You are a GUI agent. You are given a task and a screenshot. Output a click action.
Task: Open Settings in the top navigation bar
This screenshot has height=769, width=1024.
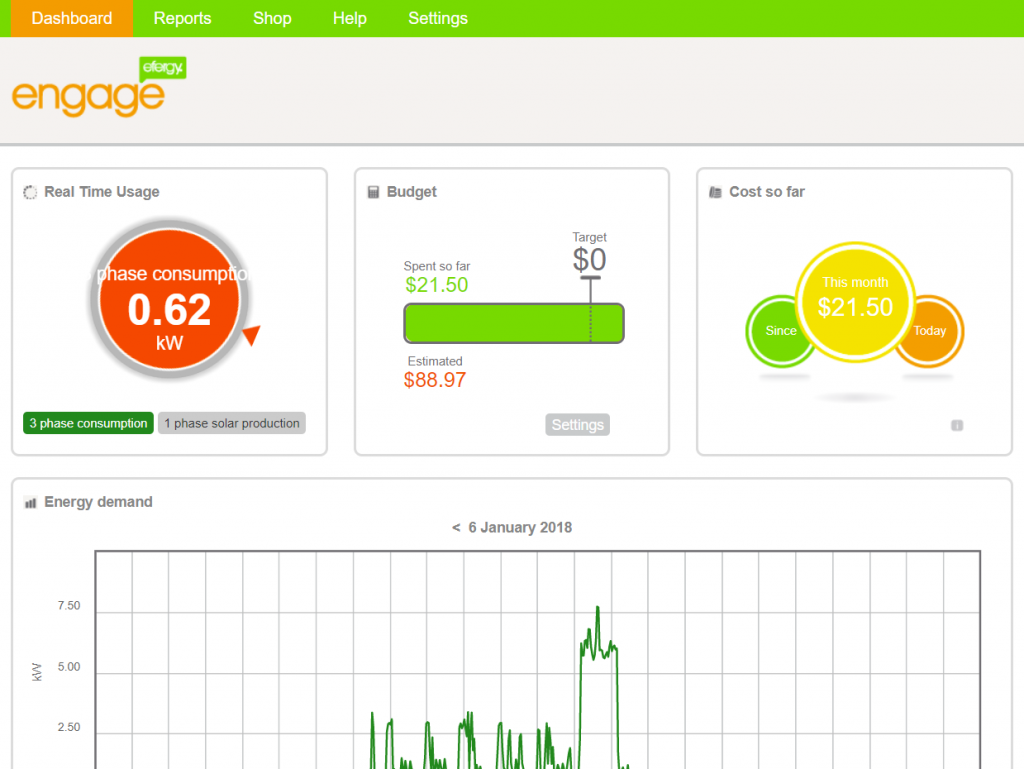[x=438, y=18]
